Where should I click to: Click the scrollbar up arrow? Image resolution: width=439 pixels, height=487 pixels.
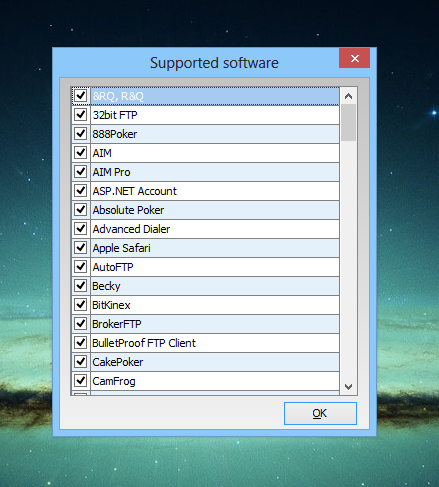point(348,96)
